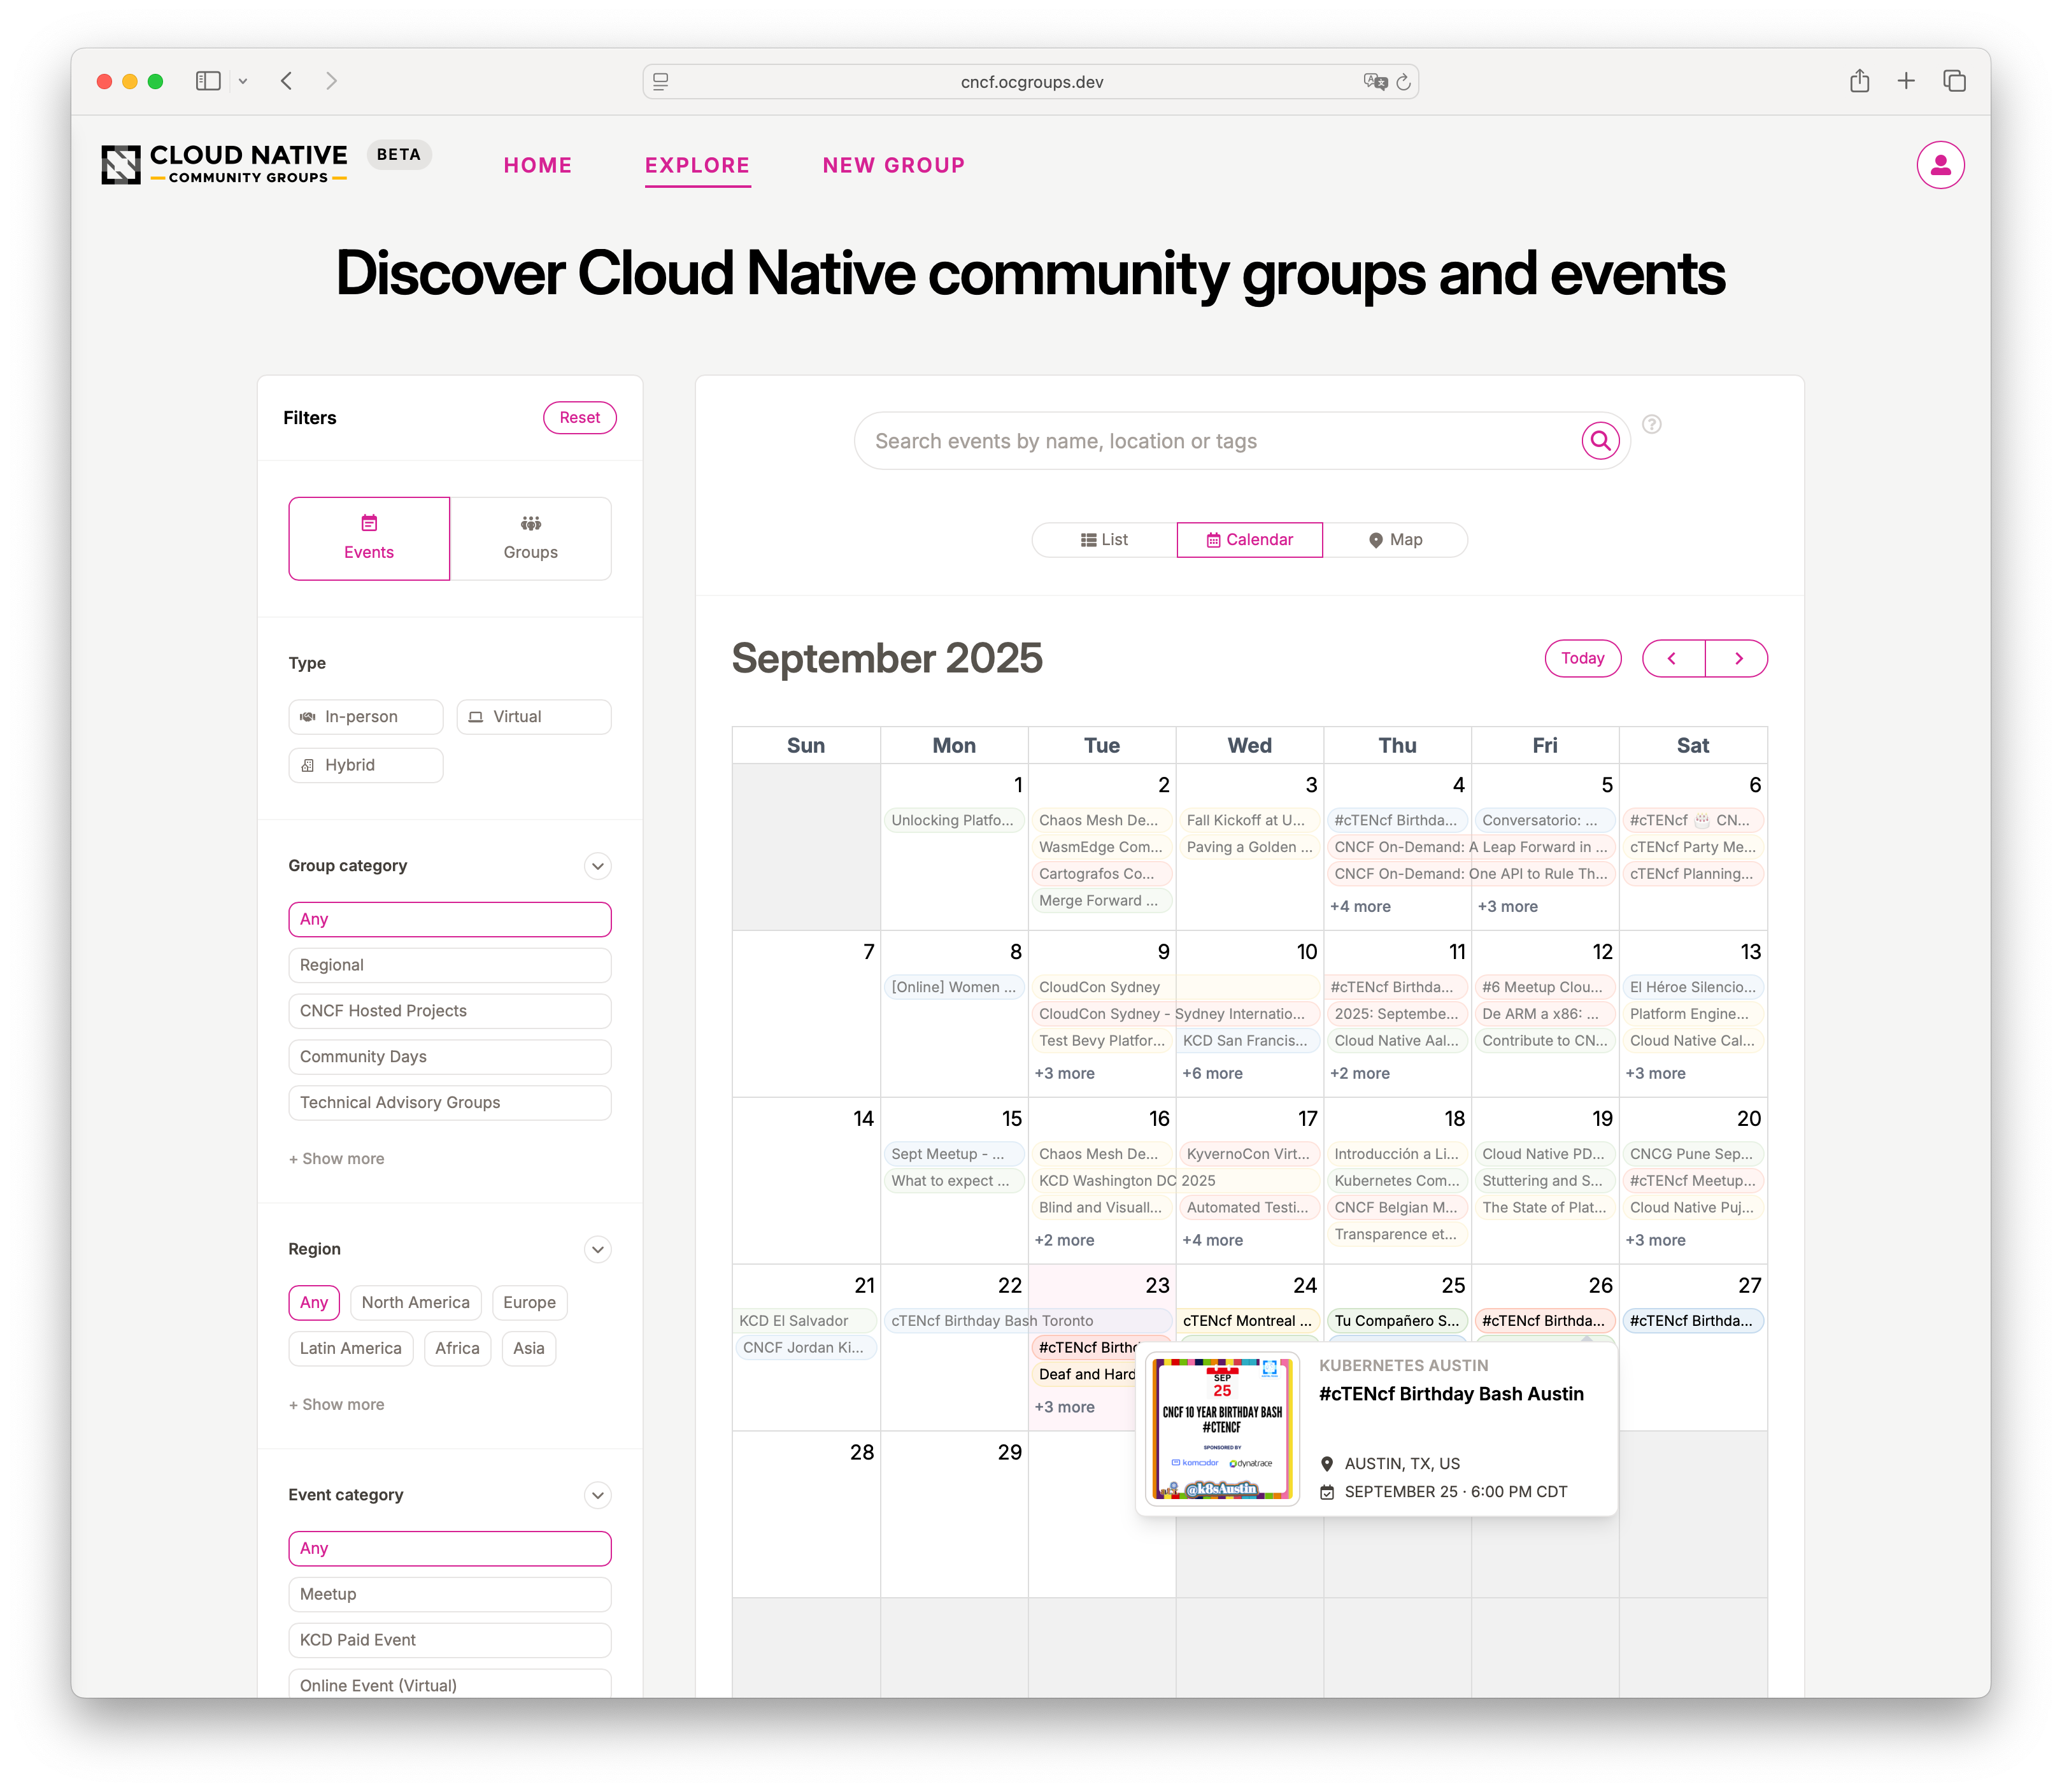Click the magnifier search icon button
This screenshot has width=2062, height=1792.
click(x=1600, y=440)
